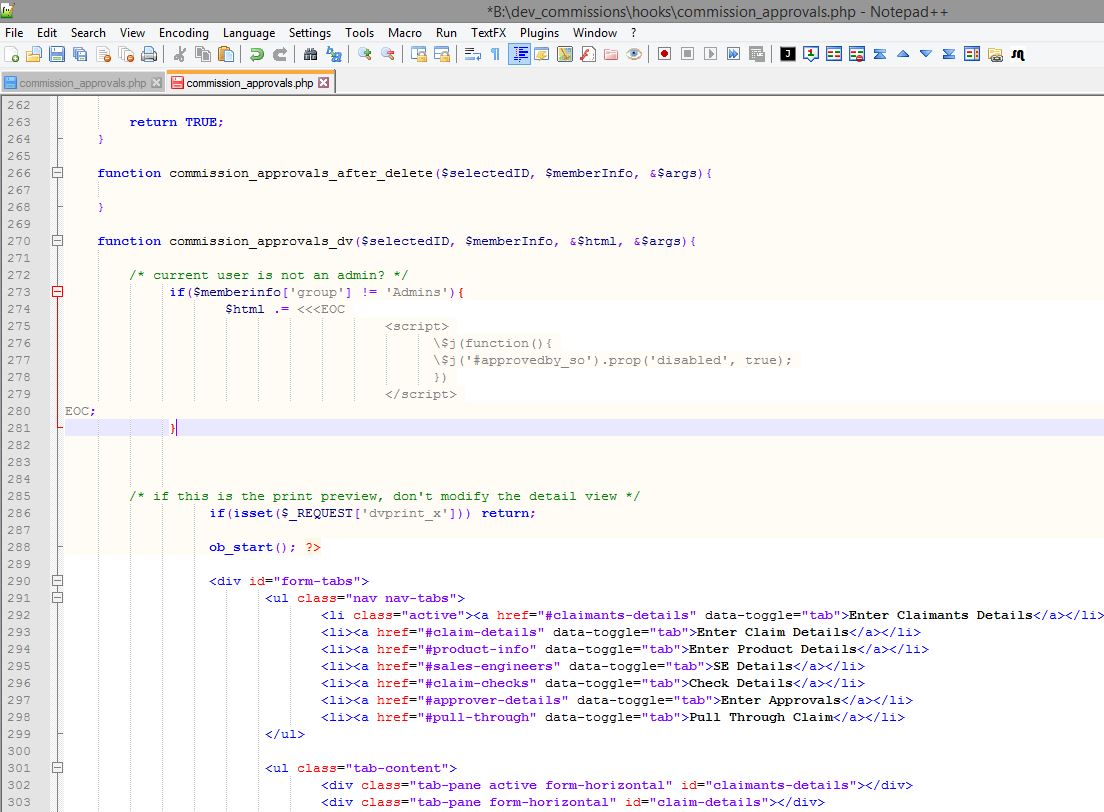
Task: Open the Search menu
Action: (x=88, y=32)
